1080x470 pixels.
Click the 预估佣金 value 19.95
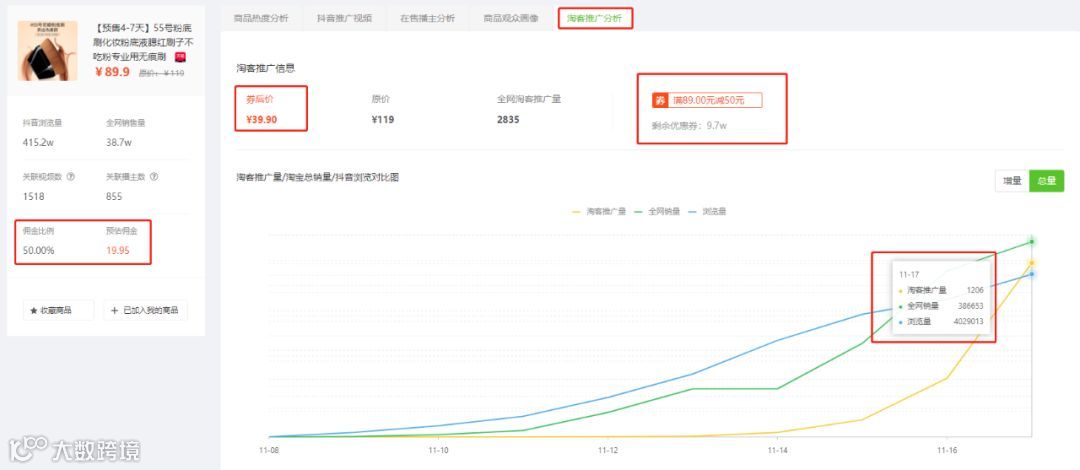(118, 250)
